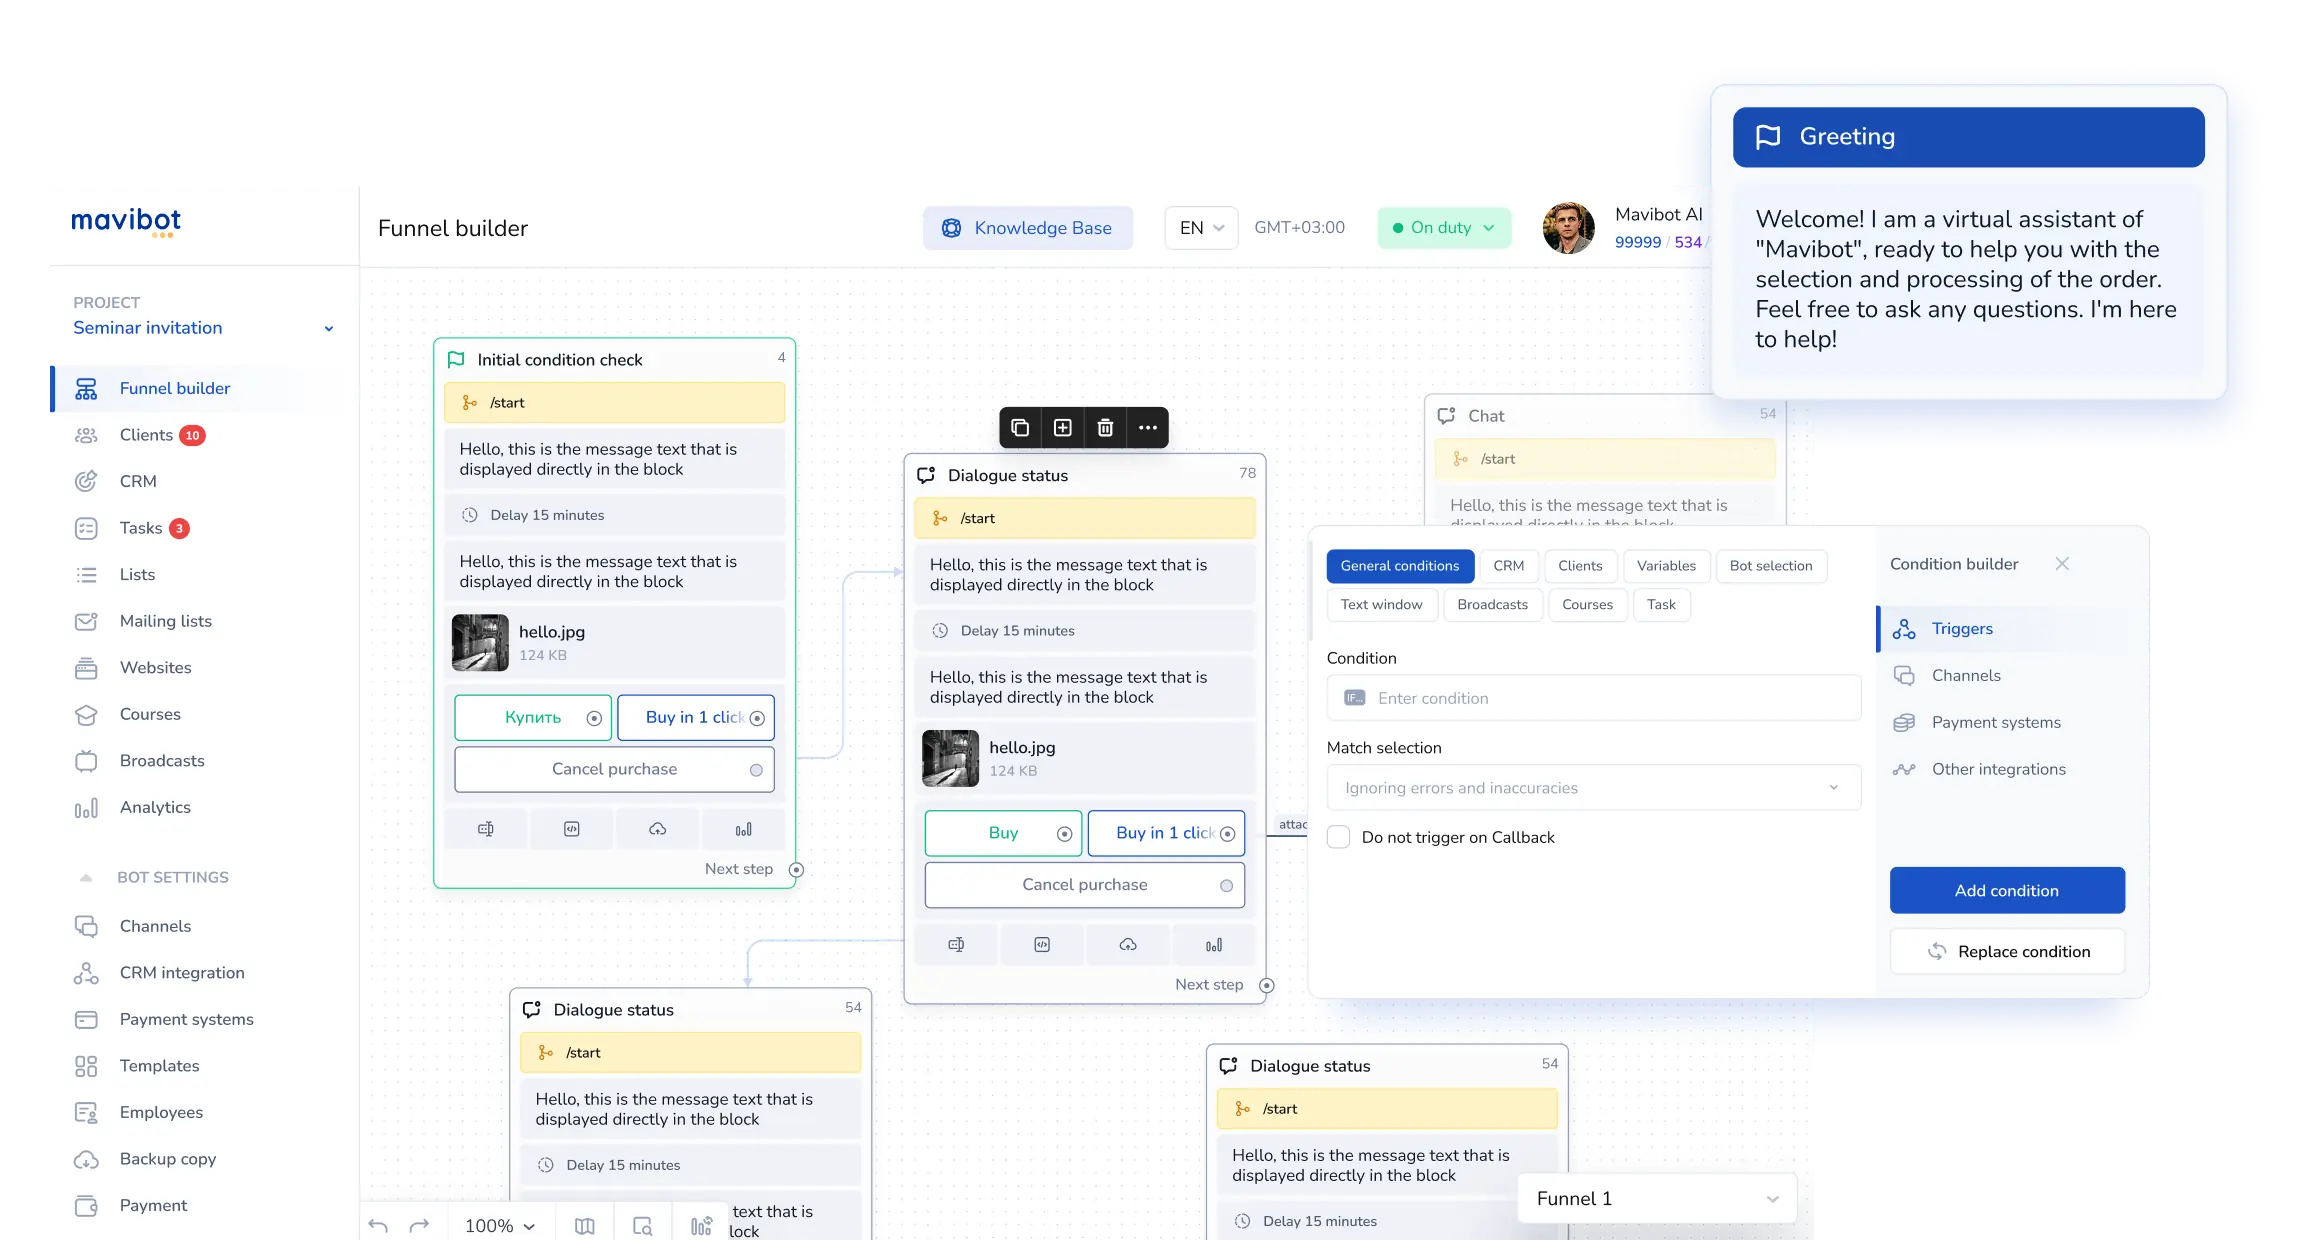Click connector dot on Cancel purchase in Dialogue status 78
The height and width of the screenshot is (1252, 2306).
tap(1226, 886)
